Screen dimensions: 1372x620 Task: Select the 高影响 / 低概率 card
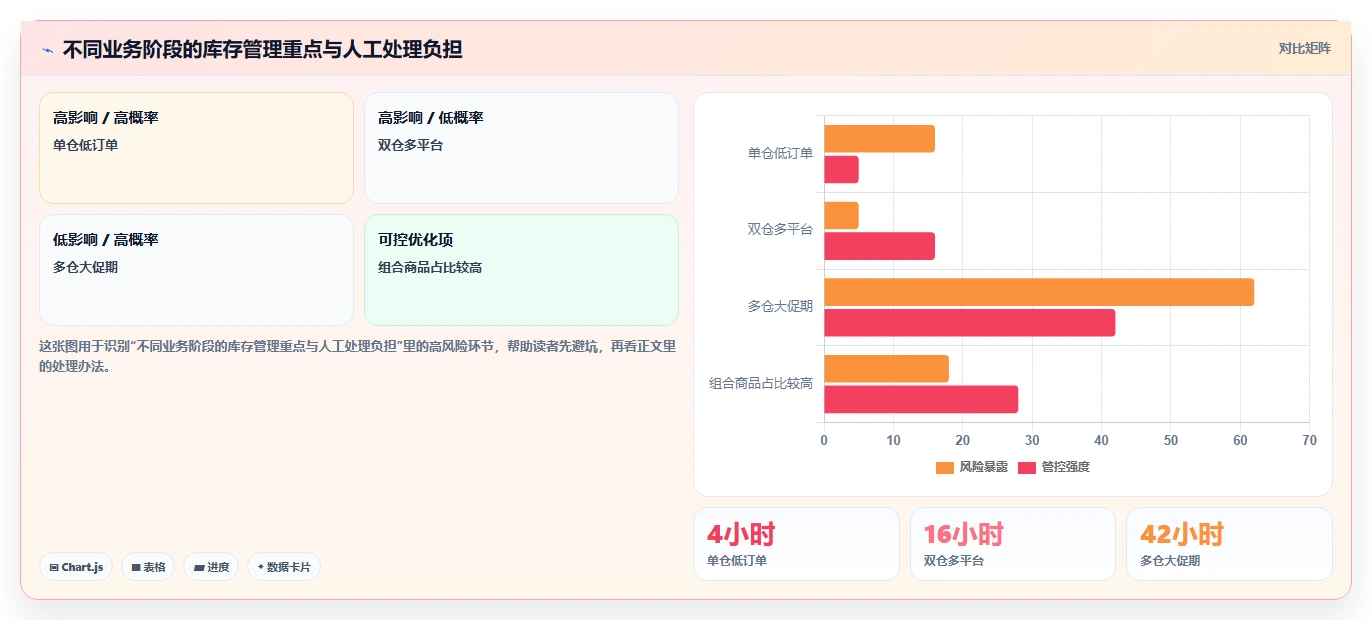pyautogui.click(x=521, y=148)
